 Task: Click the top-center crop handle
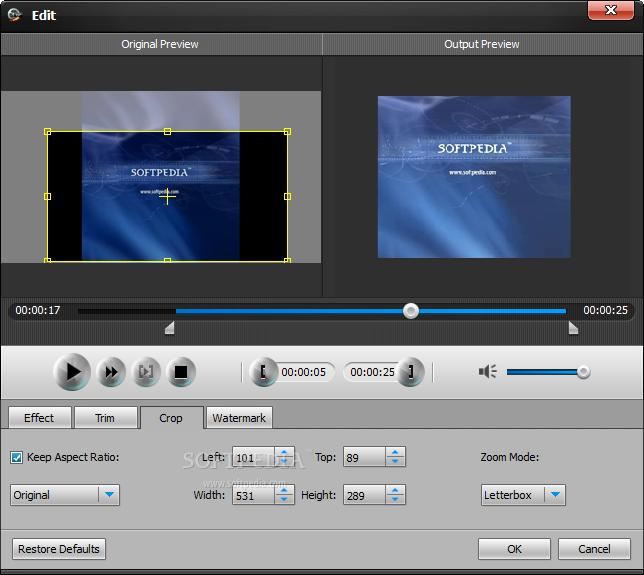pos(167,131)
